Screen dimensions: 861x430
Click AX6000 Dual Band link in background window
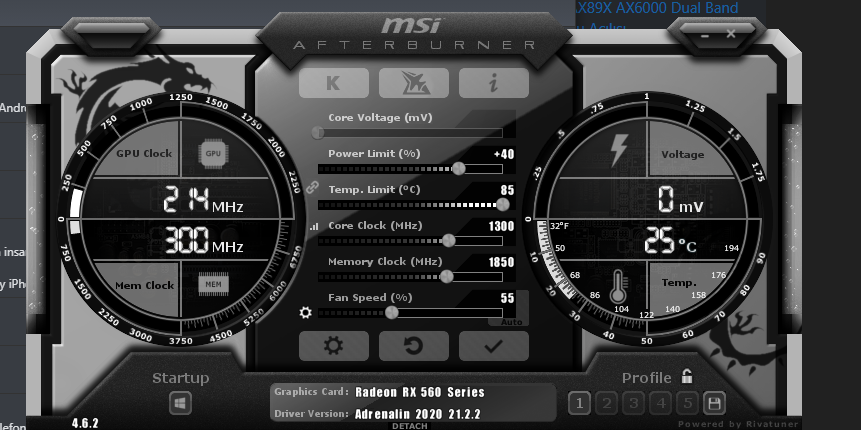tap(657, 8)
